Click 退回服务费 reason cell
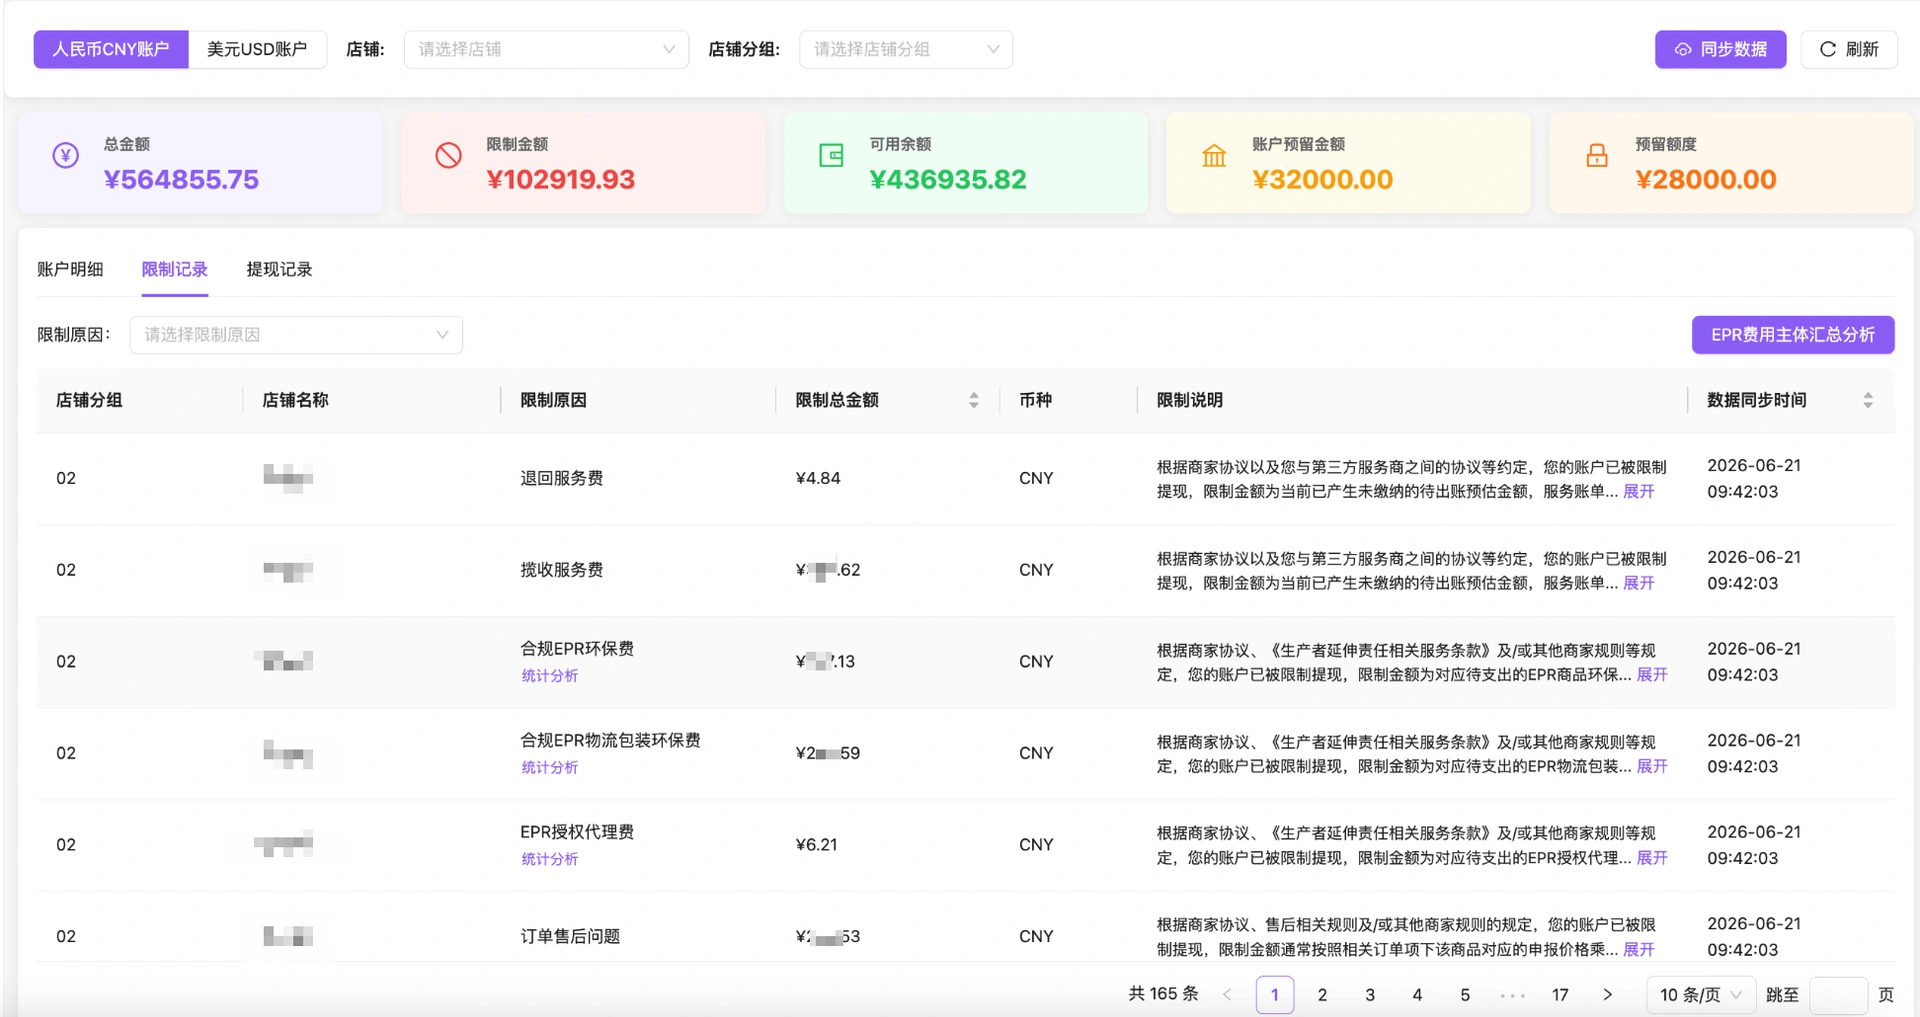The width and height of the screenshot is (1920, 1017). click(562, 478)
